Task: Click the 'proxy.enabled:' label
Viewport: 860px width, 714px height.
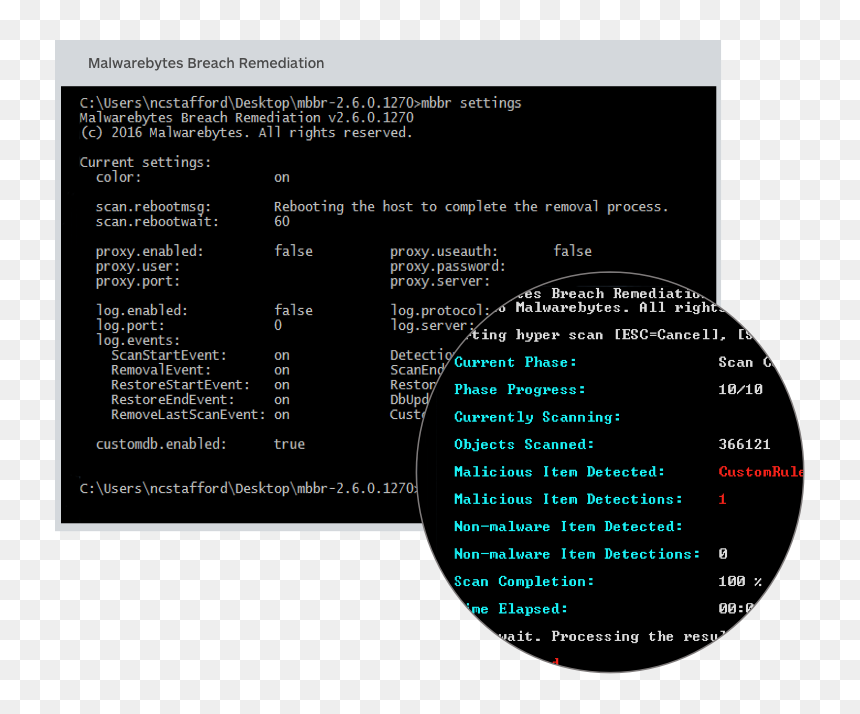Action: (149, 251)
